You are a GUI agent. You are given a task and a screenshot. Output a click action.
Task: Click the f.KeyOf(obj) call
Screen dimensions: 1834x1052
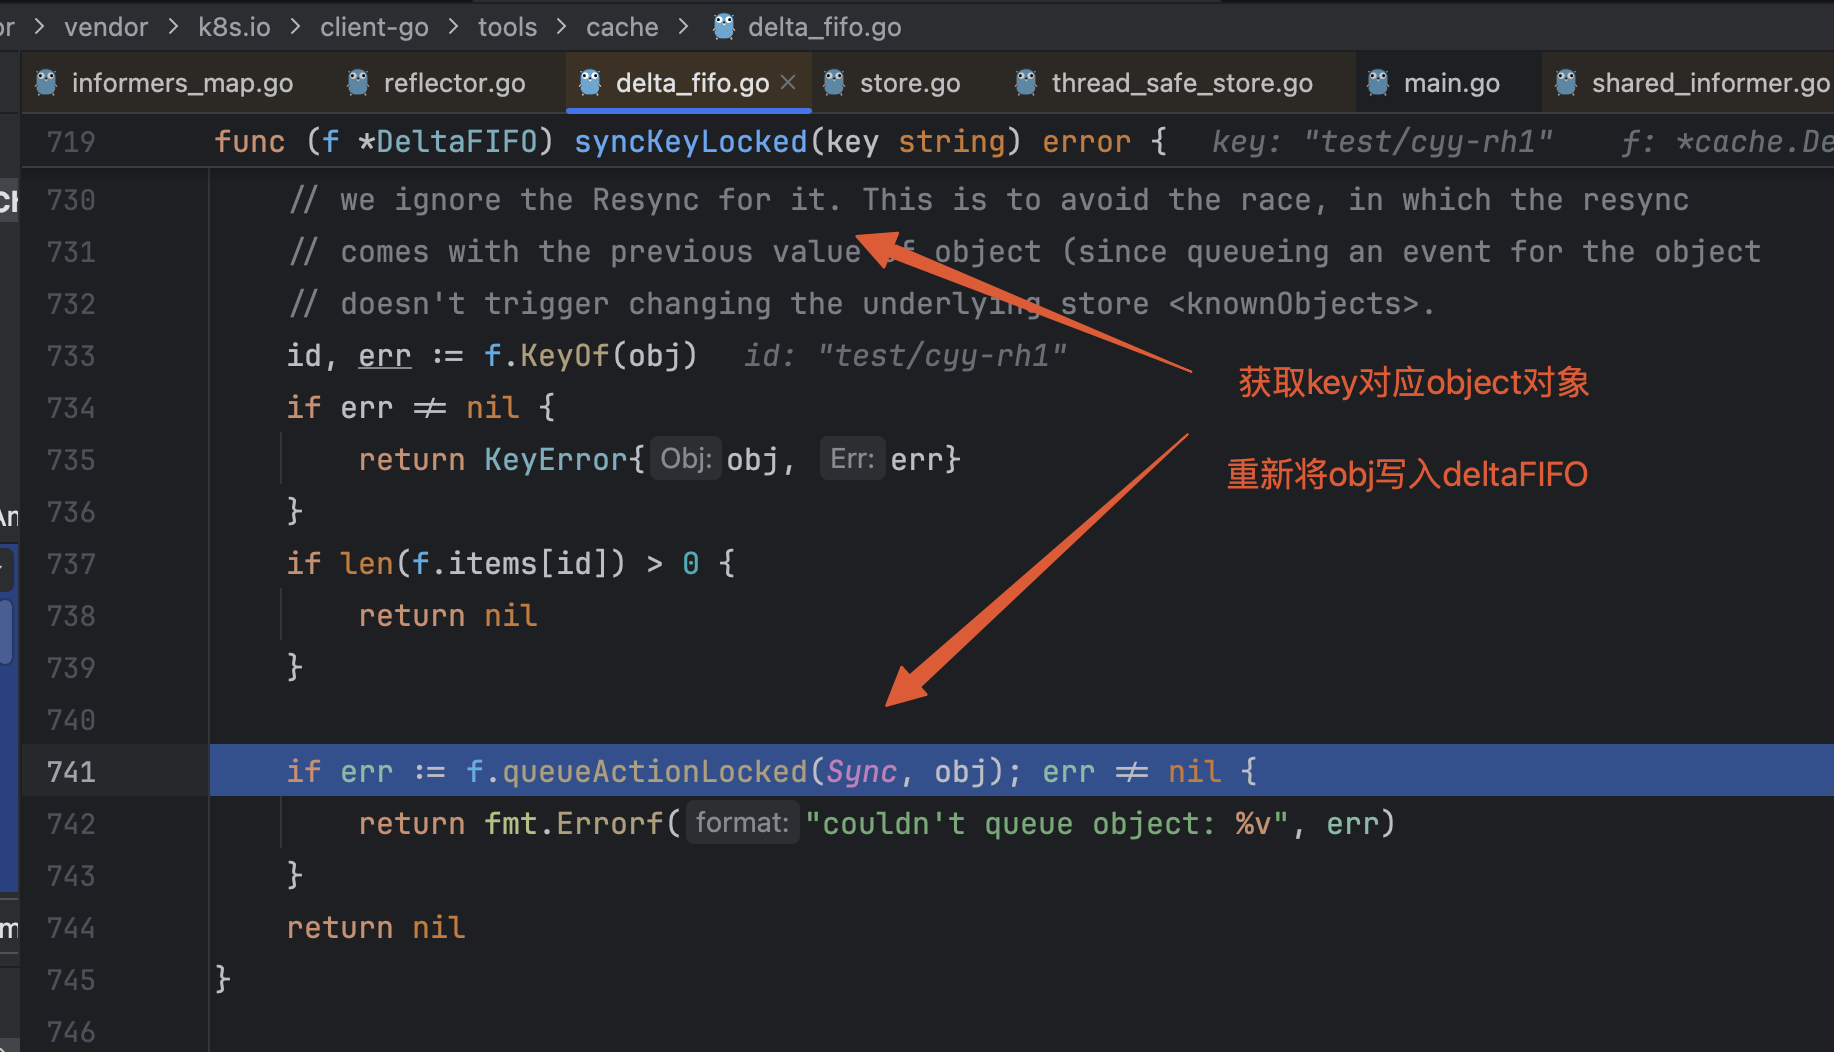point(590,356)
